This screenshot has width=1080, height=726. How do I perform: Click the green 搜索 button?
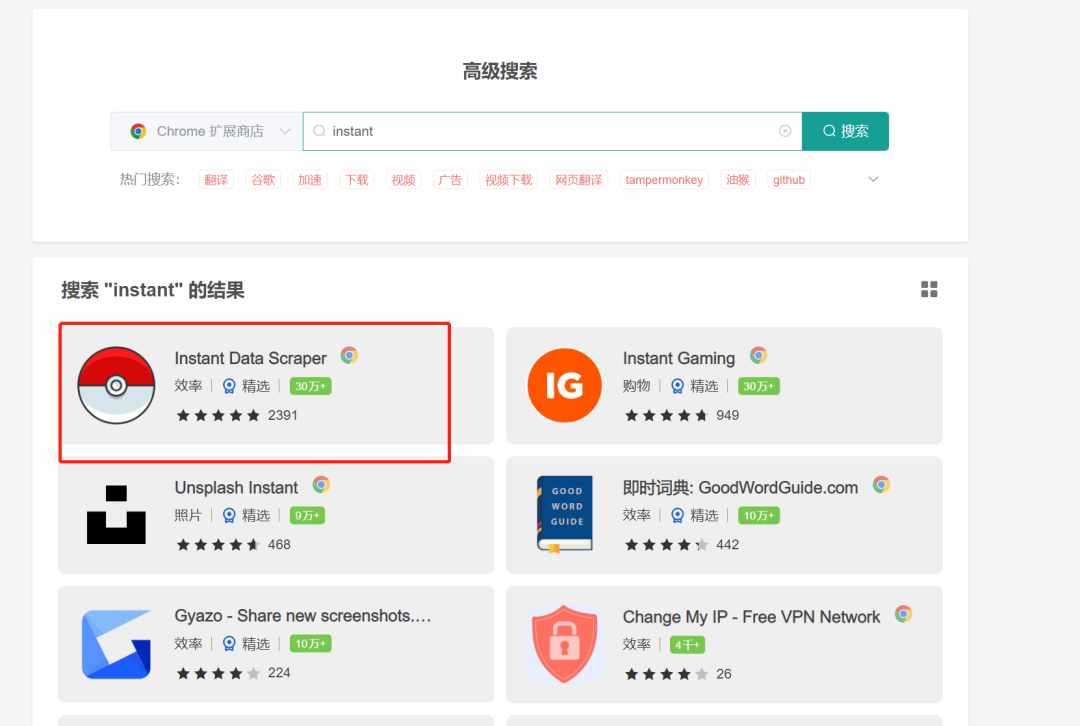tap(845, 131)
